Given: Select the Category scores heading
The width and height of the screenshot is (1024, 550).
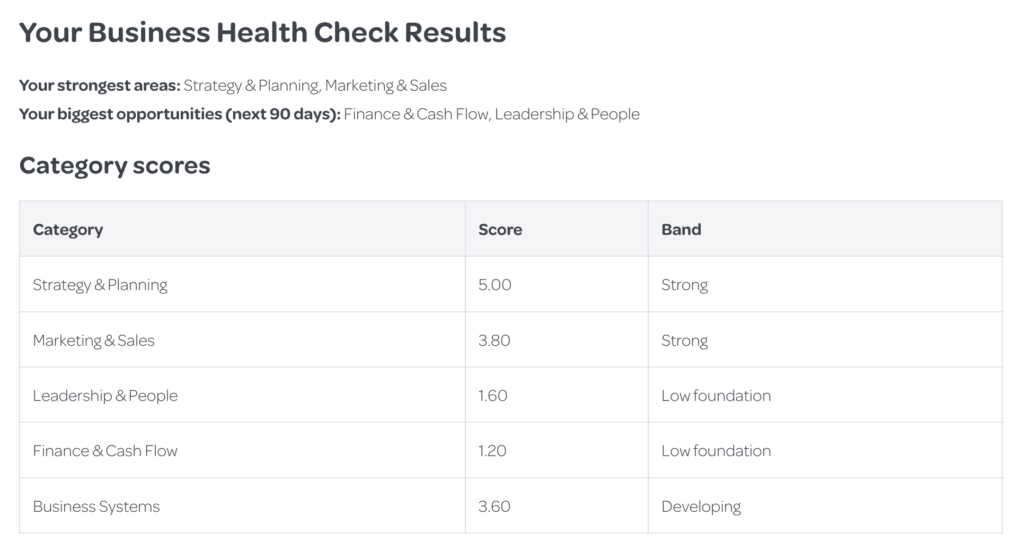Looking at the screenshot, I should click(x=114, y=166).
